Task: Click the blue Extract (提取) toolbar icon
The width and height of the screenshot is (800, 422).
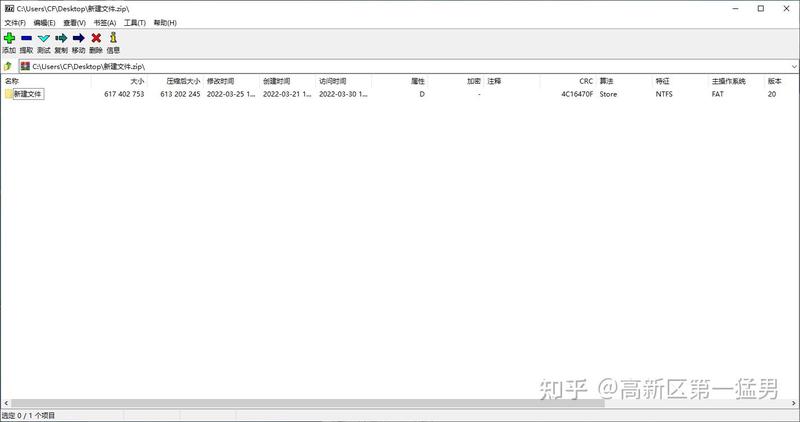Action: click(x=27, y=38)
